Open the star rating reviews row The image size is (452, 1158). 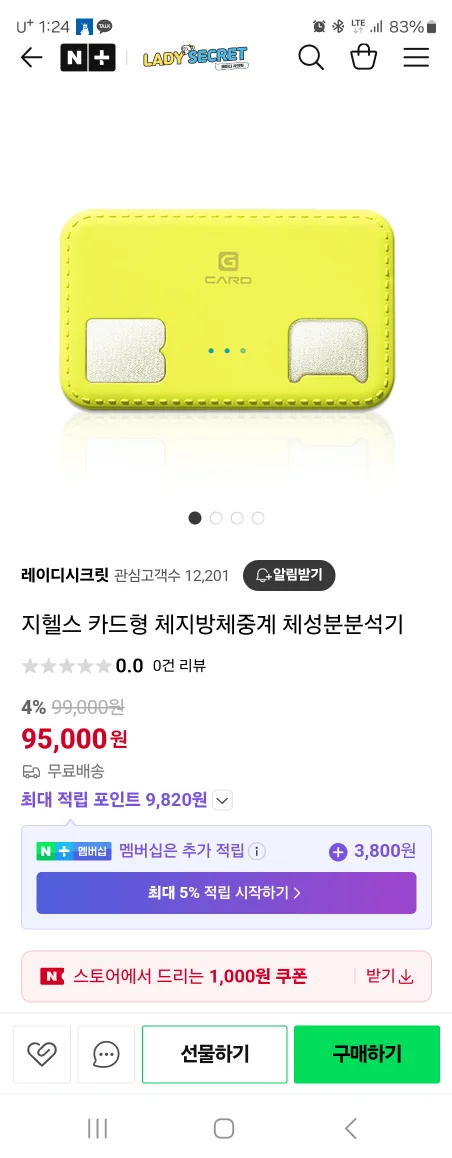[x=114, y=665]
